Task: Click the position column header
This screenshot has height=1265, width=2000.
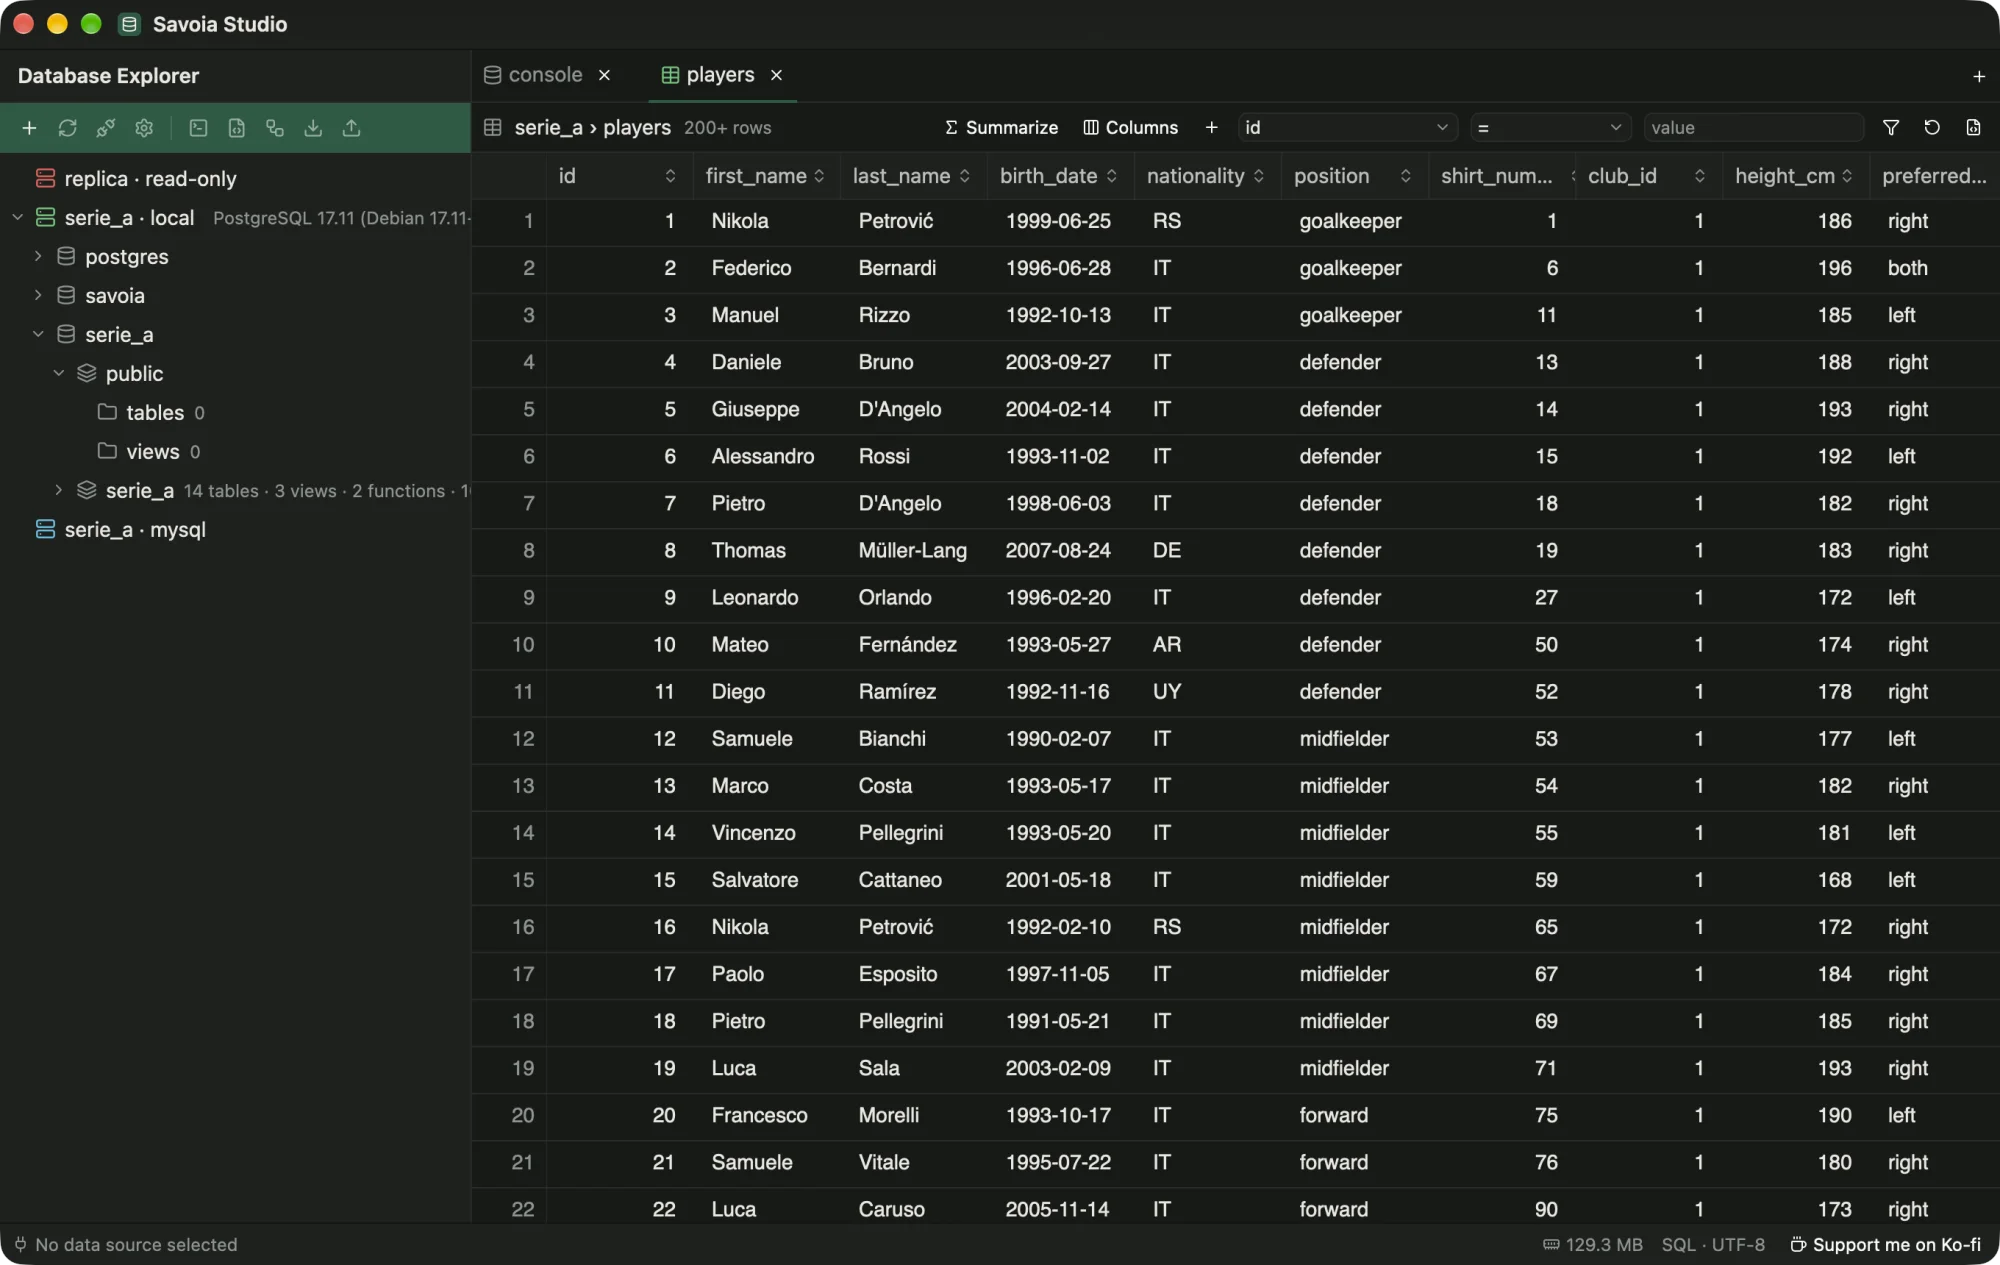Action: coord(1353,176)
